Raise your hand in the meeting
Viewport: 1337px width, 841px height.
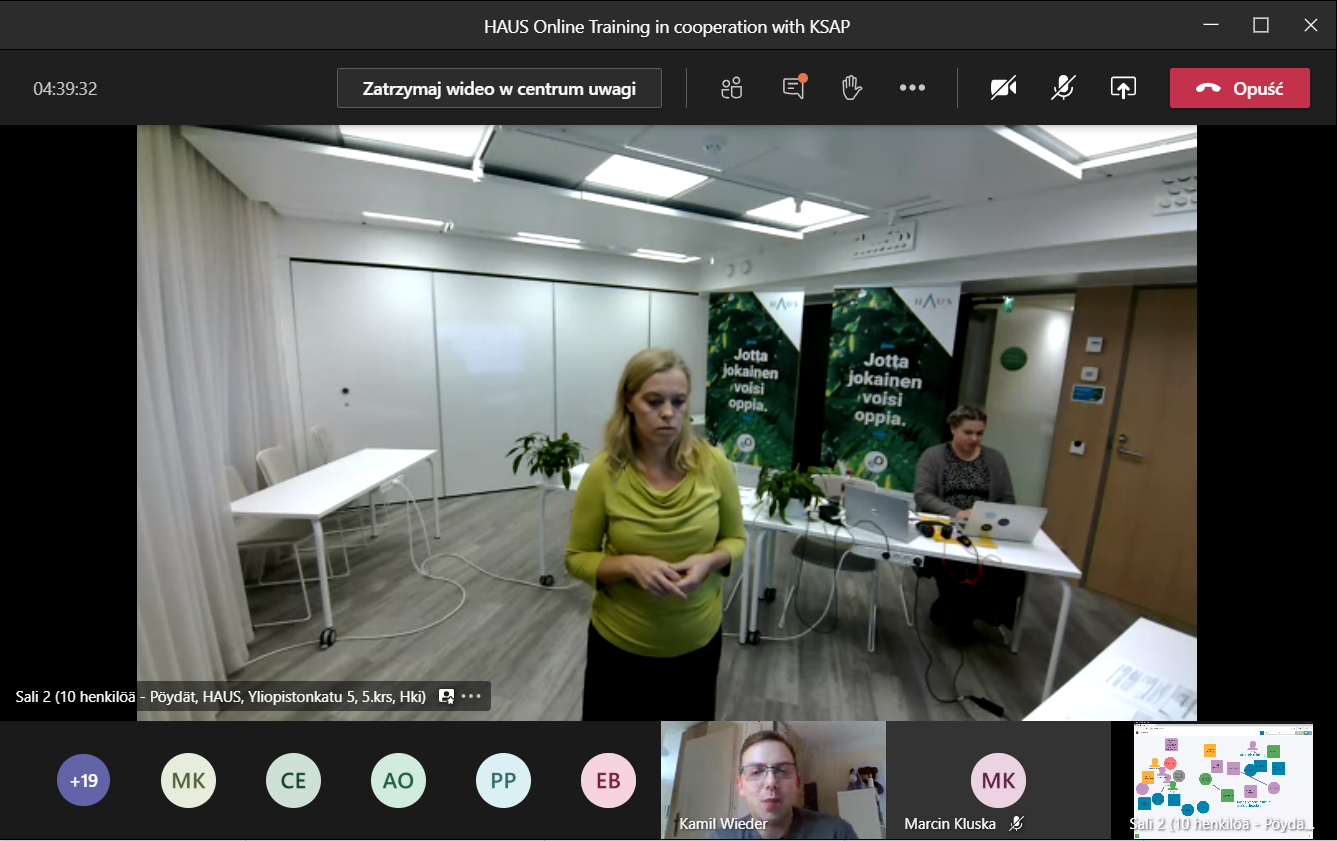point(852,88)
